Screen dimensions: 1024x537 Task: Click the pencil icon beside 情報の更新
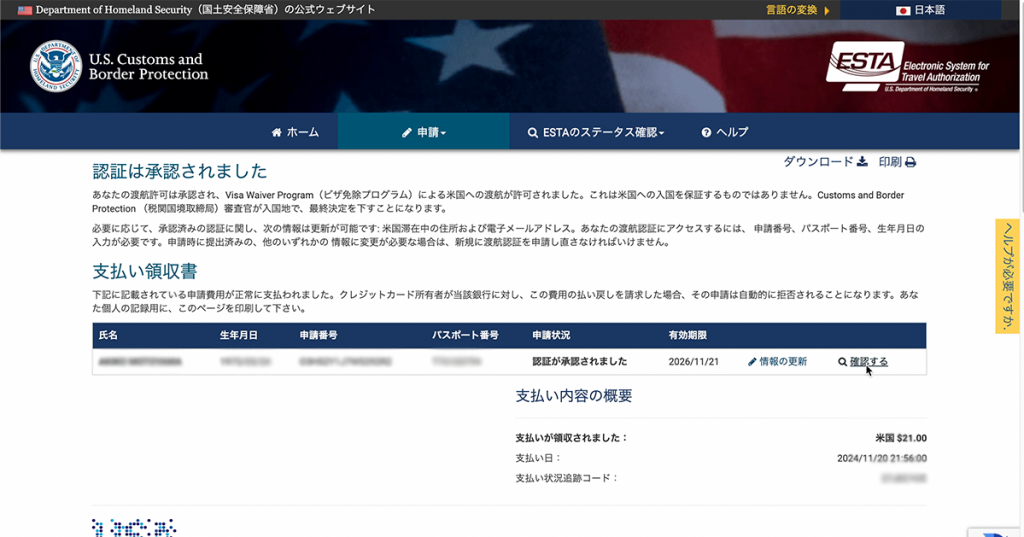point(752,362)
